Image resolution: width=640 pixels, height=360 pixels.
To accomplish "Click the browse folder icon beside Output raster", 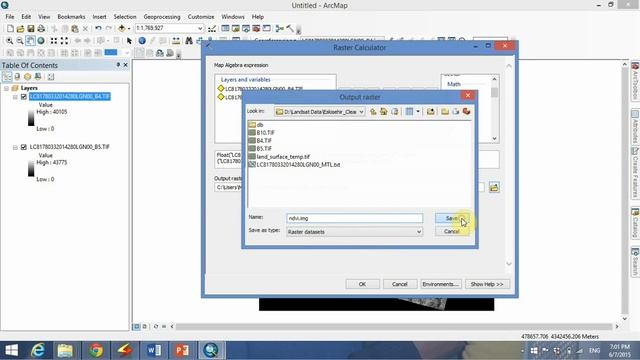I will pyautogui.click(x=494, y=187).
